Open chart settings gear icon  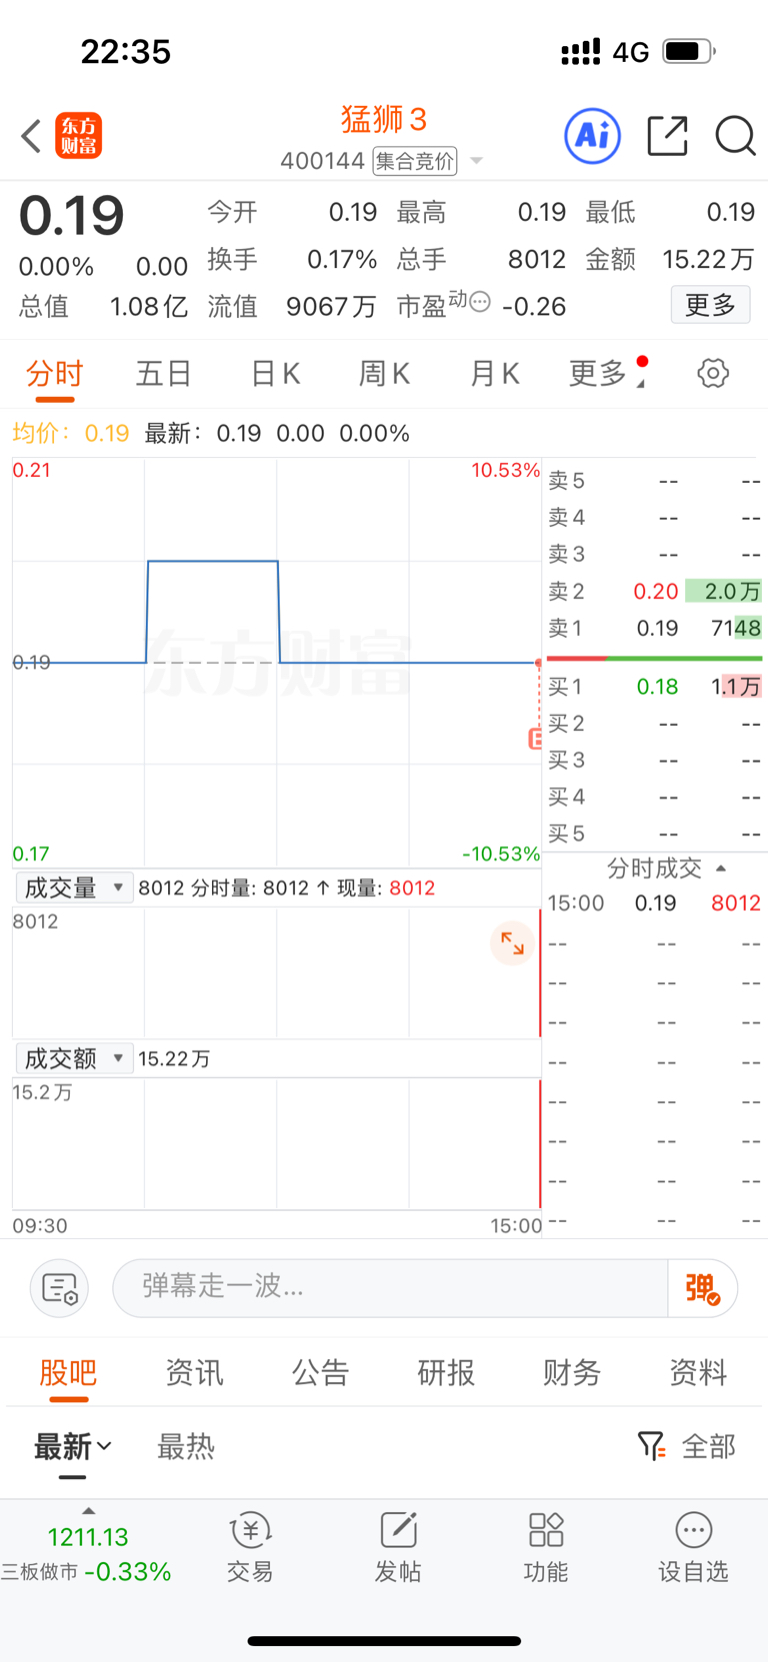coord(712,374)
